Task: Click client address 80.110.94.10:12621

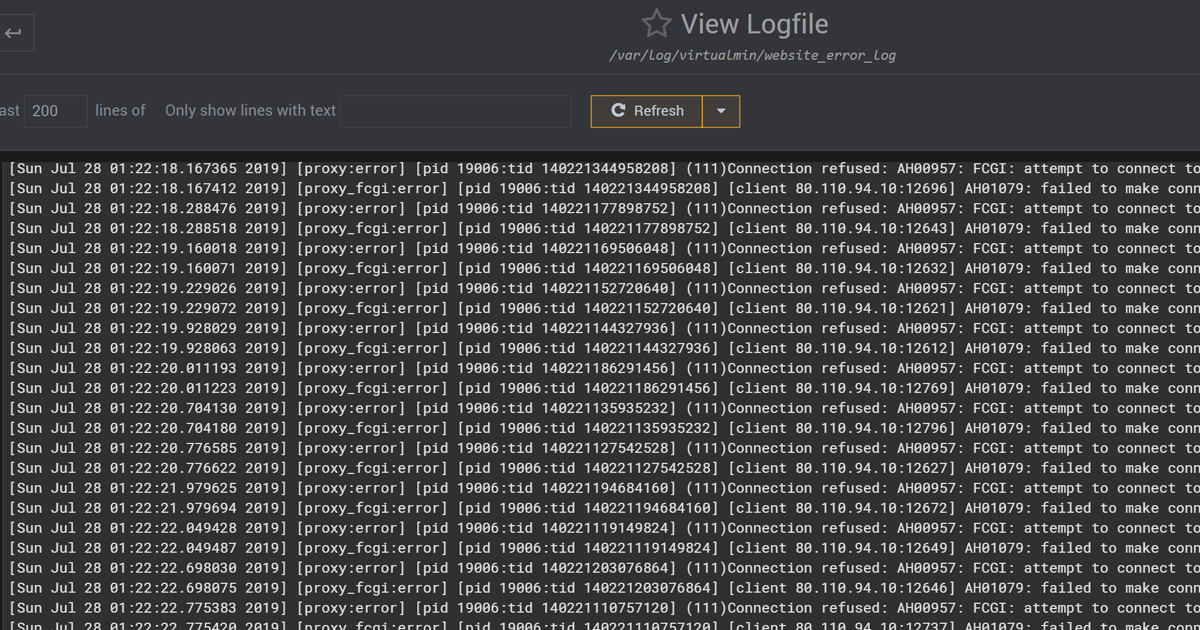Action: coord(872,308)
